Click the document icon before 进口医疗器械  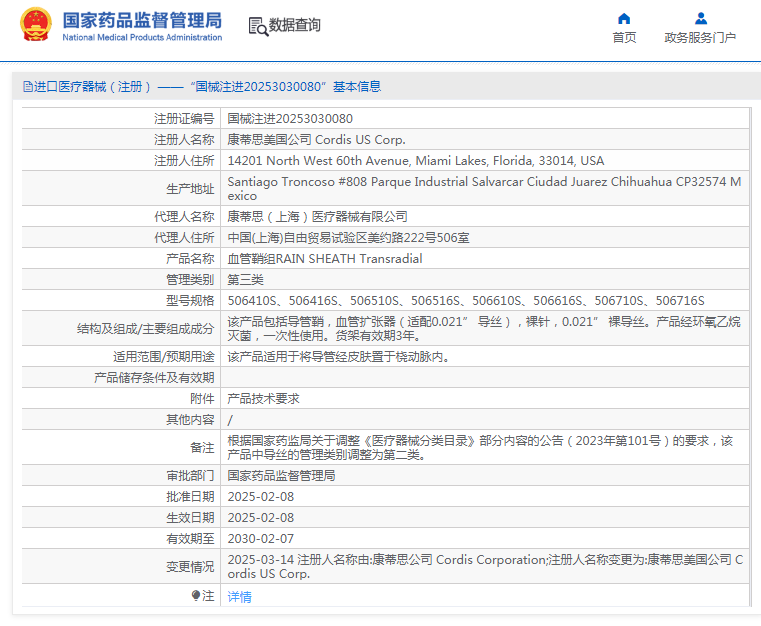tap(27, 87)
